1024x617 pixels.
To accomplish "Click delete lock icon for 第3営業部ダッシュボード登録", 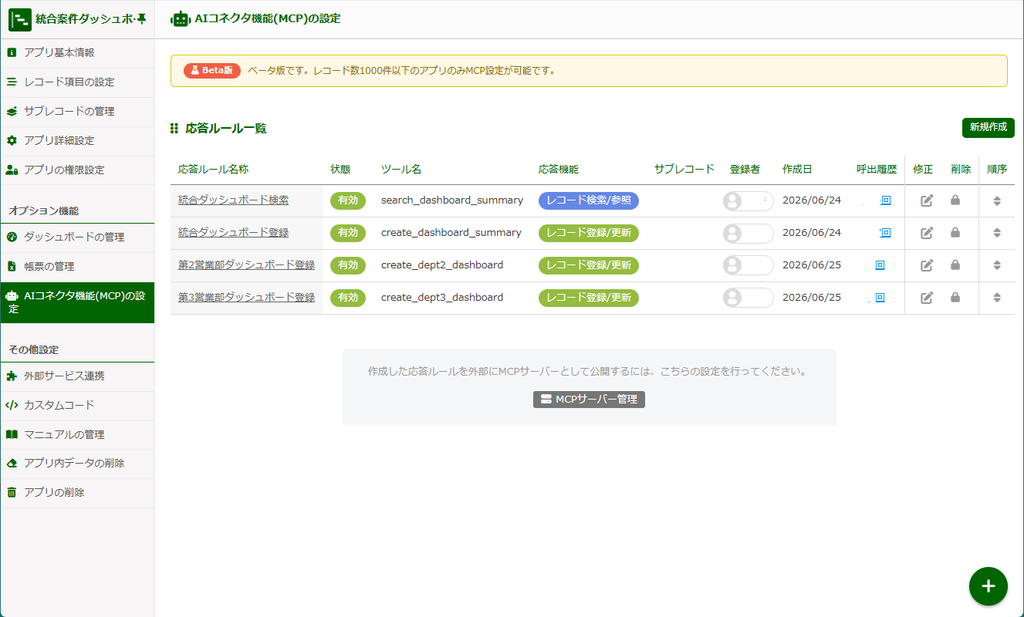I will pyautogui.click(x=955, y=297).
